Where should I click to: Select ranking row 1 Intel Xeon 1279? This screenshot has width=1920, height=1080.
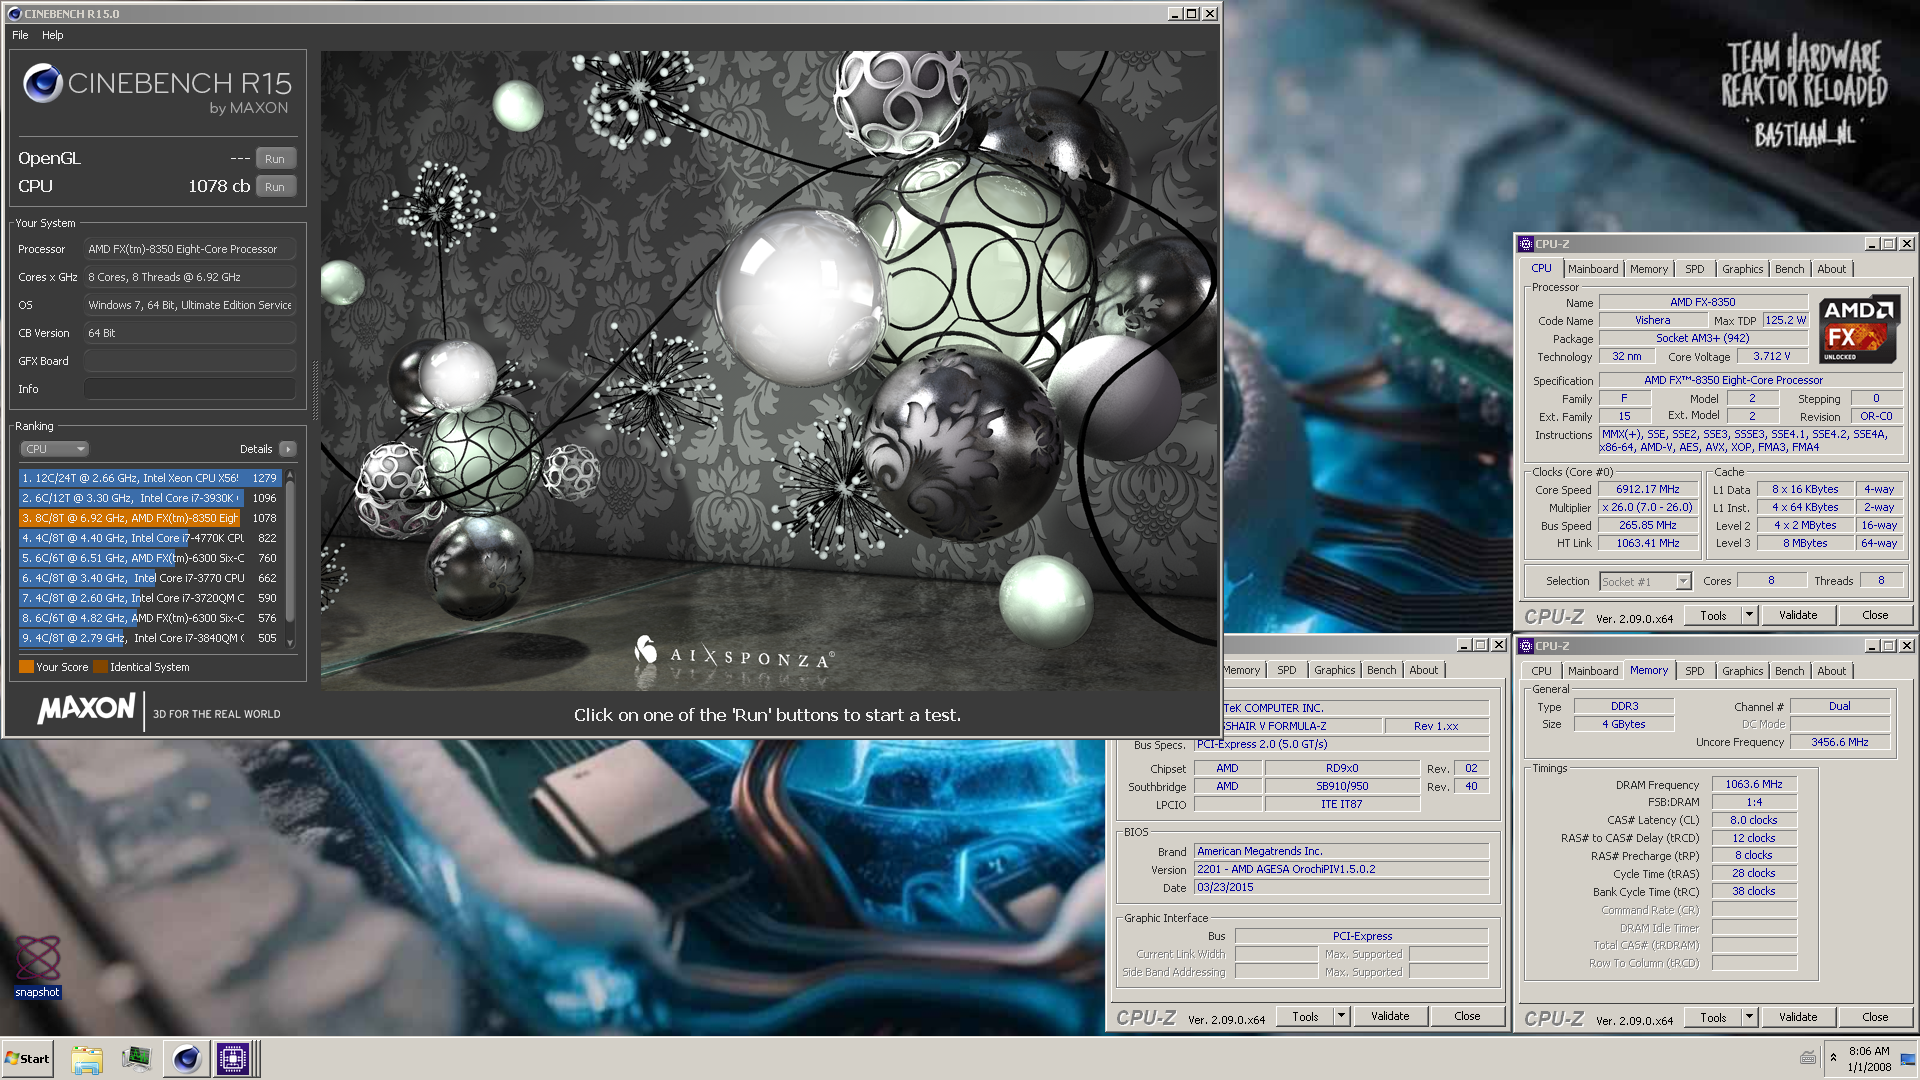pos(150,478)
